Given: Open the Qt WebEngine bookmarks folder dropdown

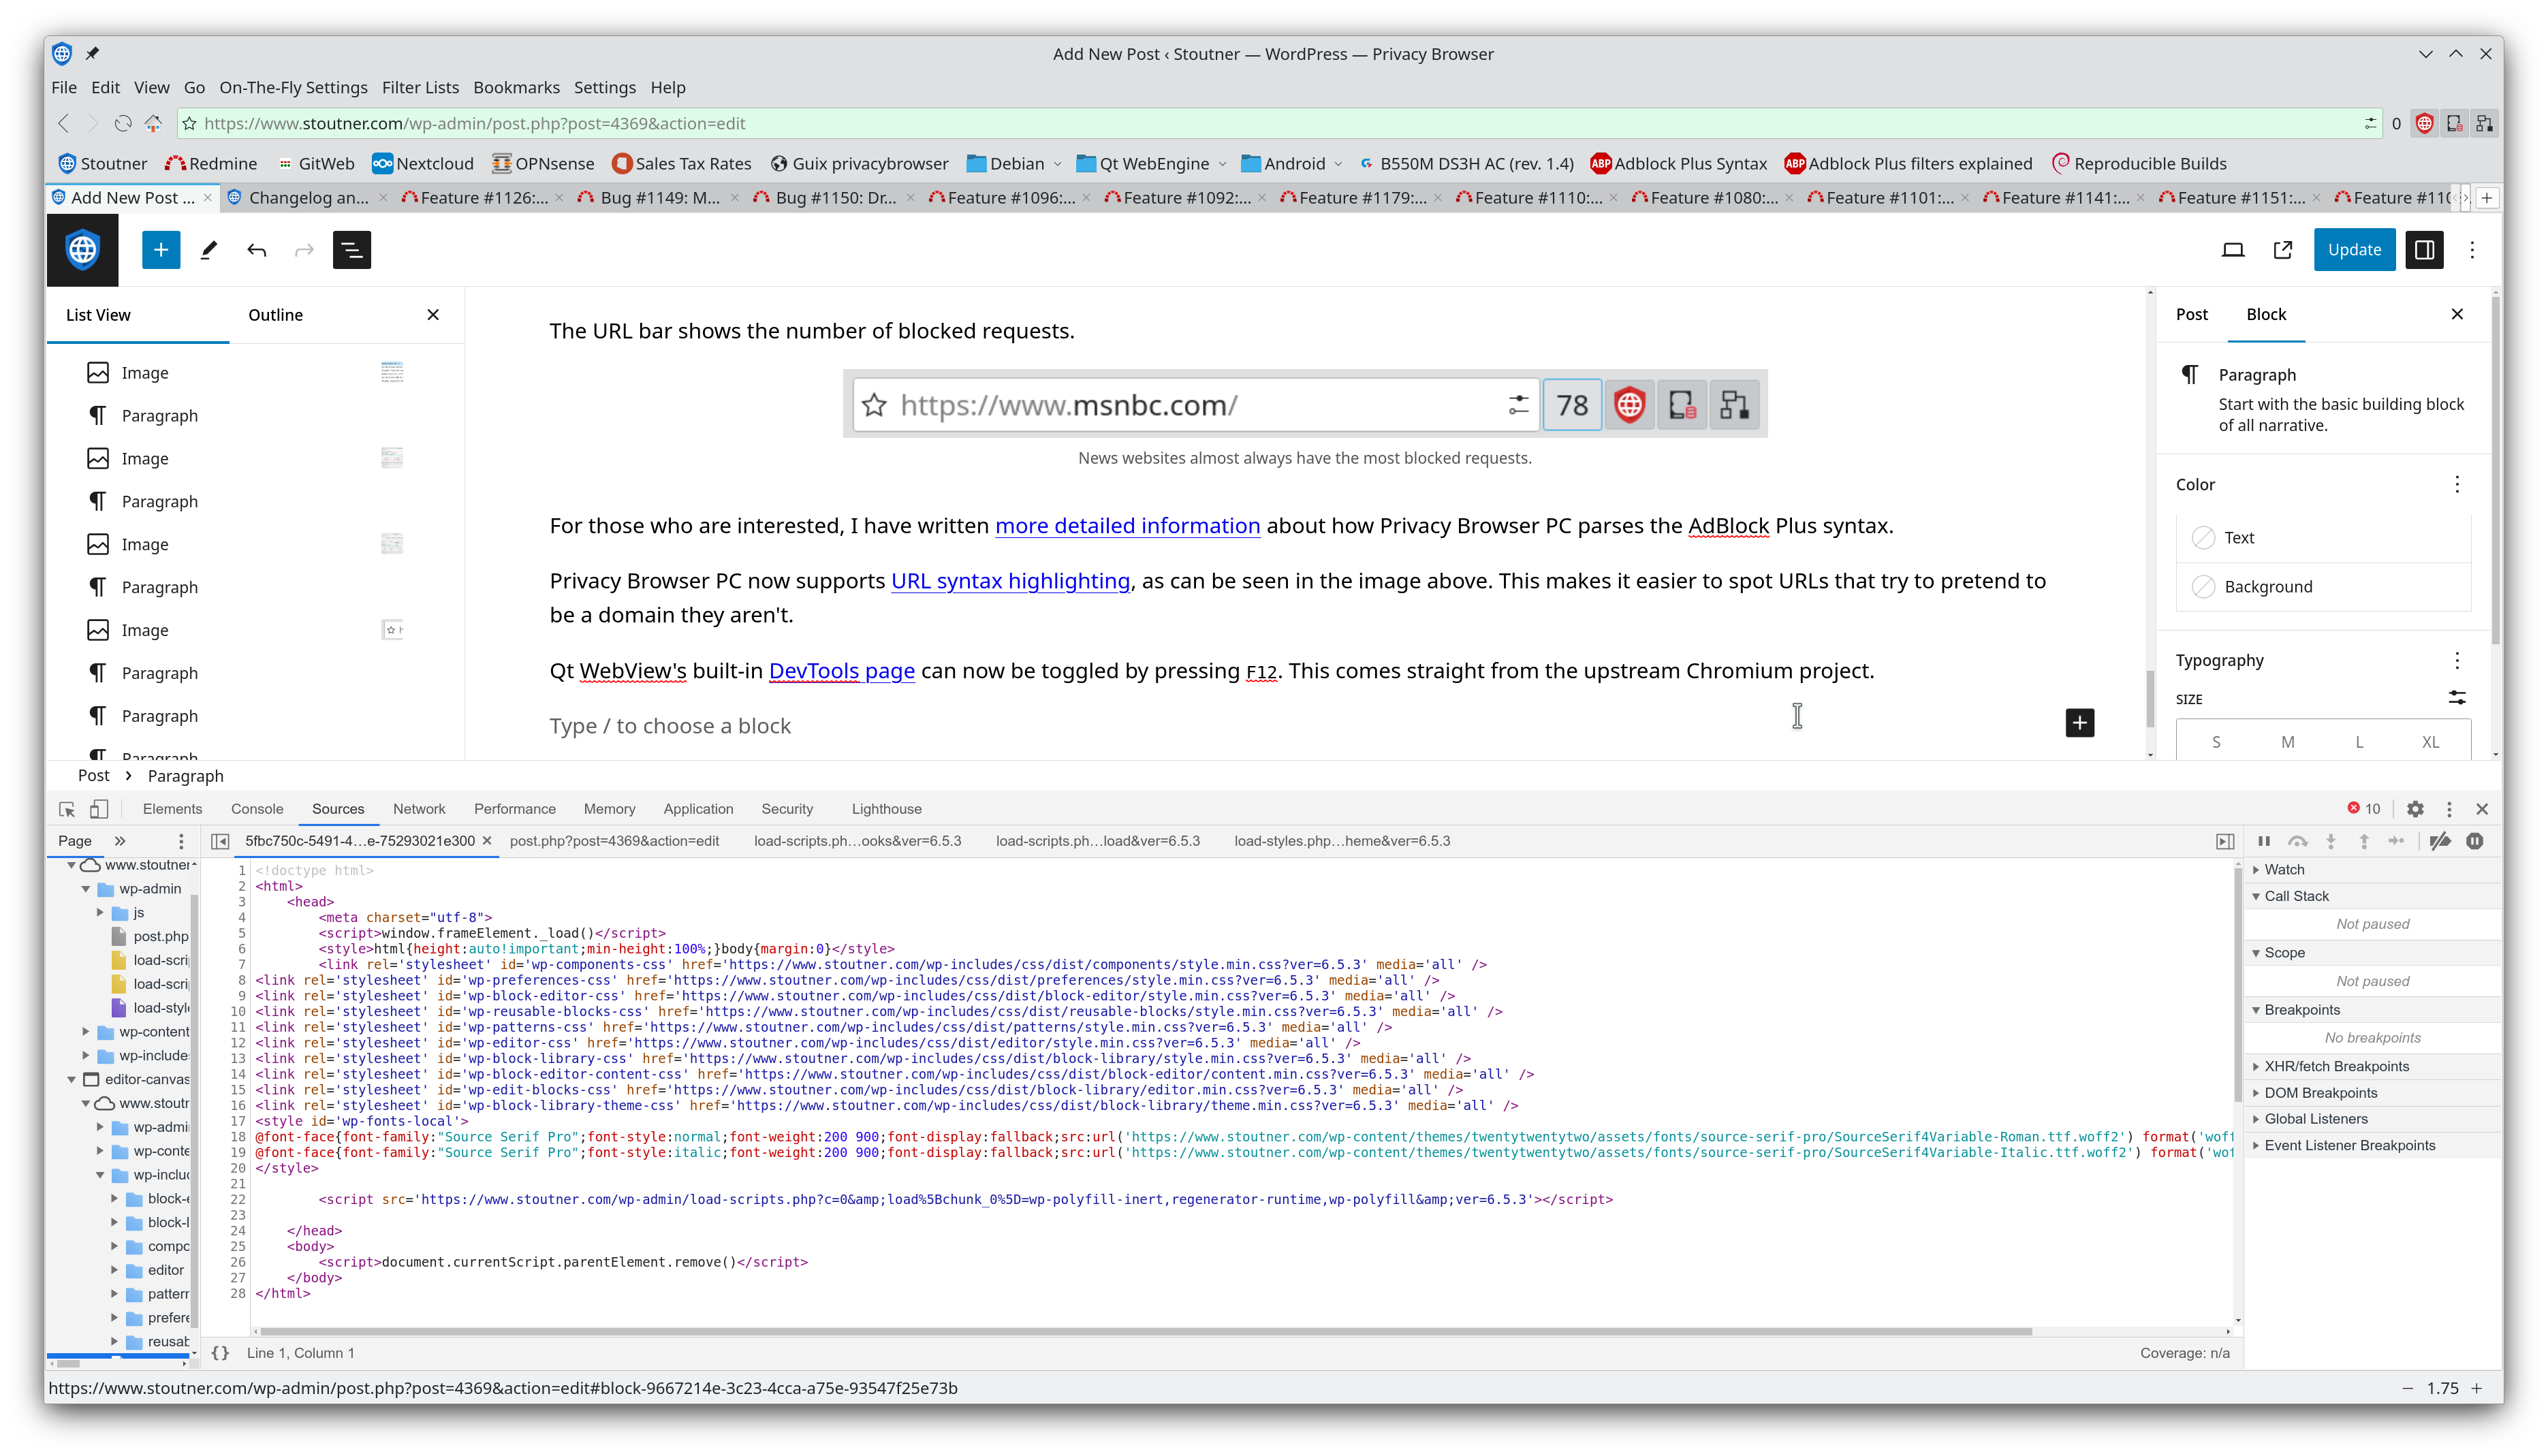Looking at the screenshot, I should point(1151,164).
